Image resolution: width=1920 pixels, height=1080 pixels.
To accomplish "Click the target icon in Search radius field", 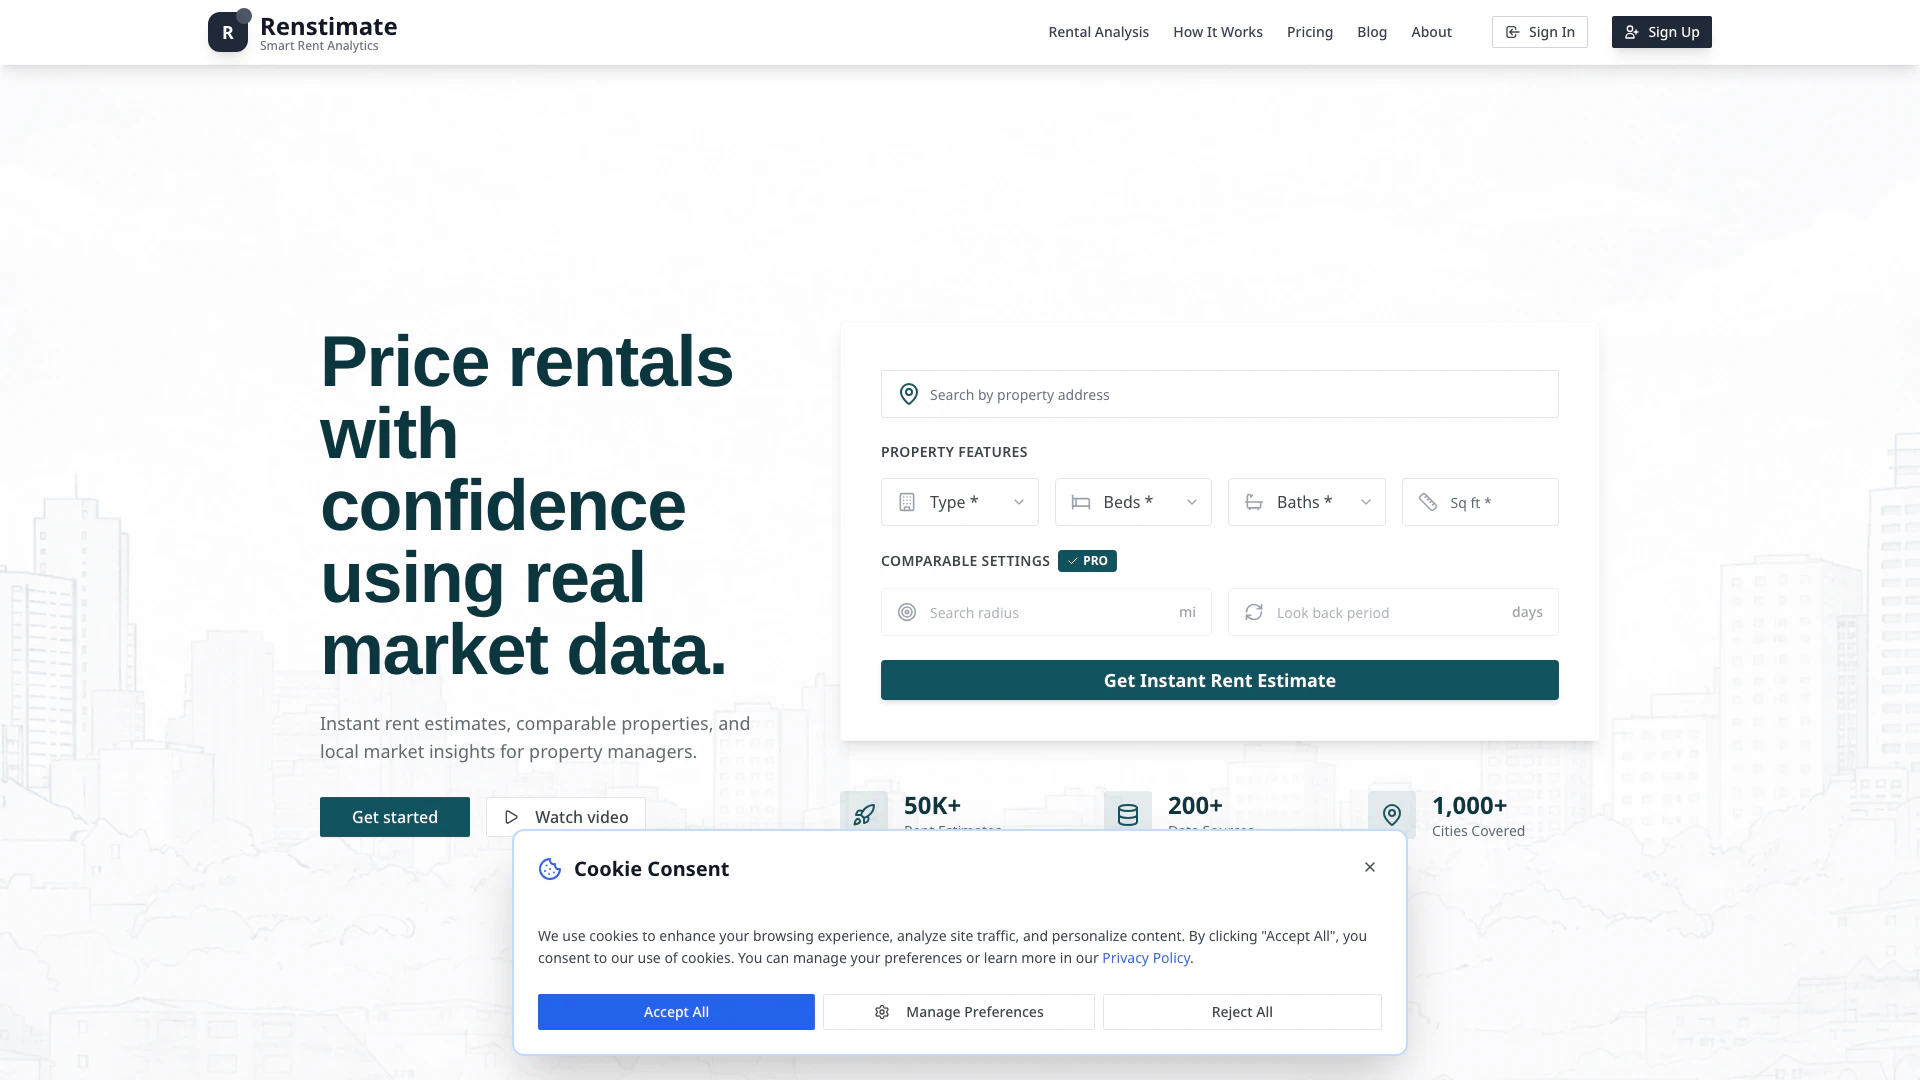I will click(907, 612).
